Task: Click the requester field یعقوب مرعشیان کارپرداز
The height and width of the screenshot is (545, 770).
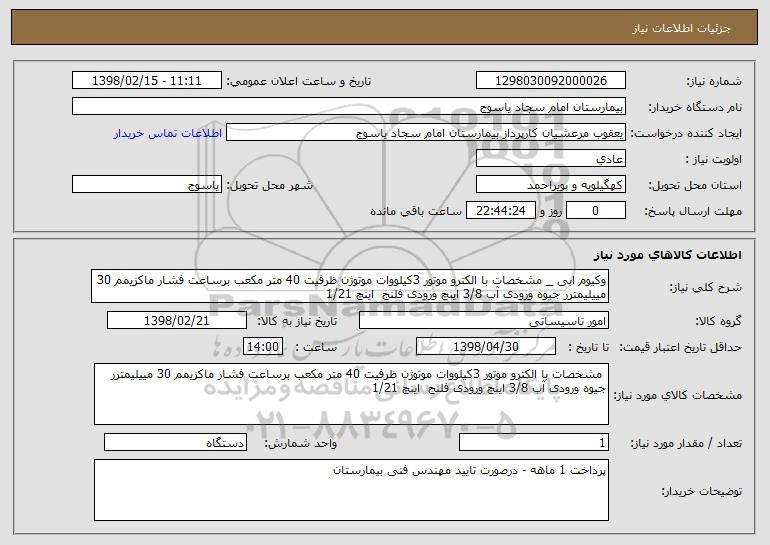Action: click(x=426, y=133)
